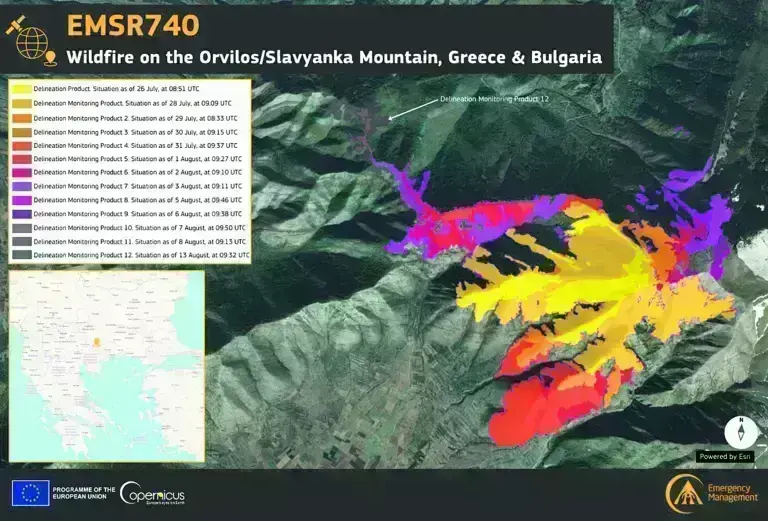This screenshot has width=768, height=521.
Task: Click the Monitoring Product 5 swatch
Action: coord(23,159)
